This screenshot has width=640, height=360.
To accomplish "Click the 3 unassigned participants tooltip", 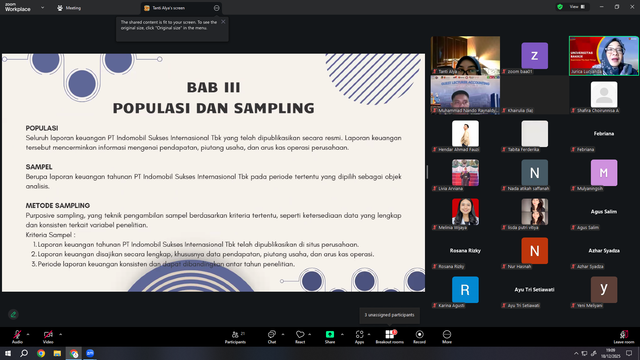I will click(389, 315).
